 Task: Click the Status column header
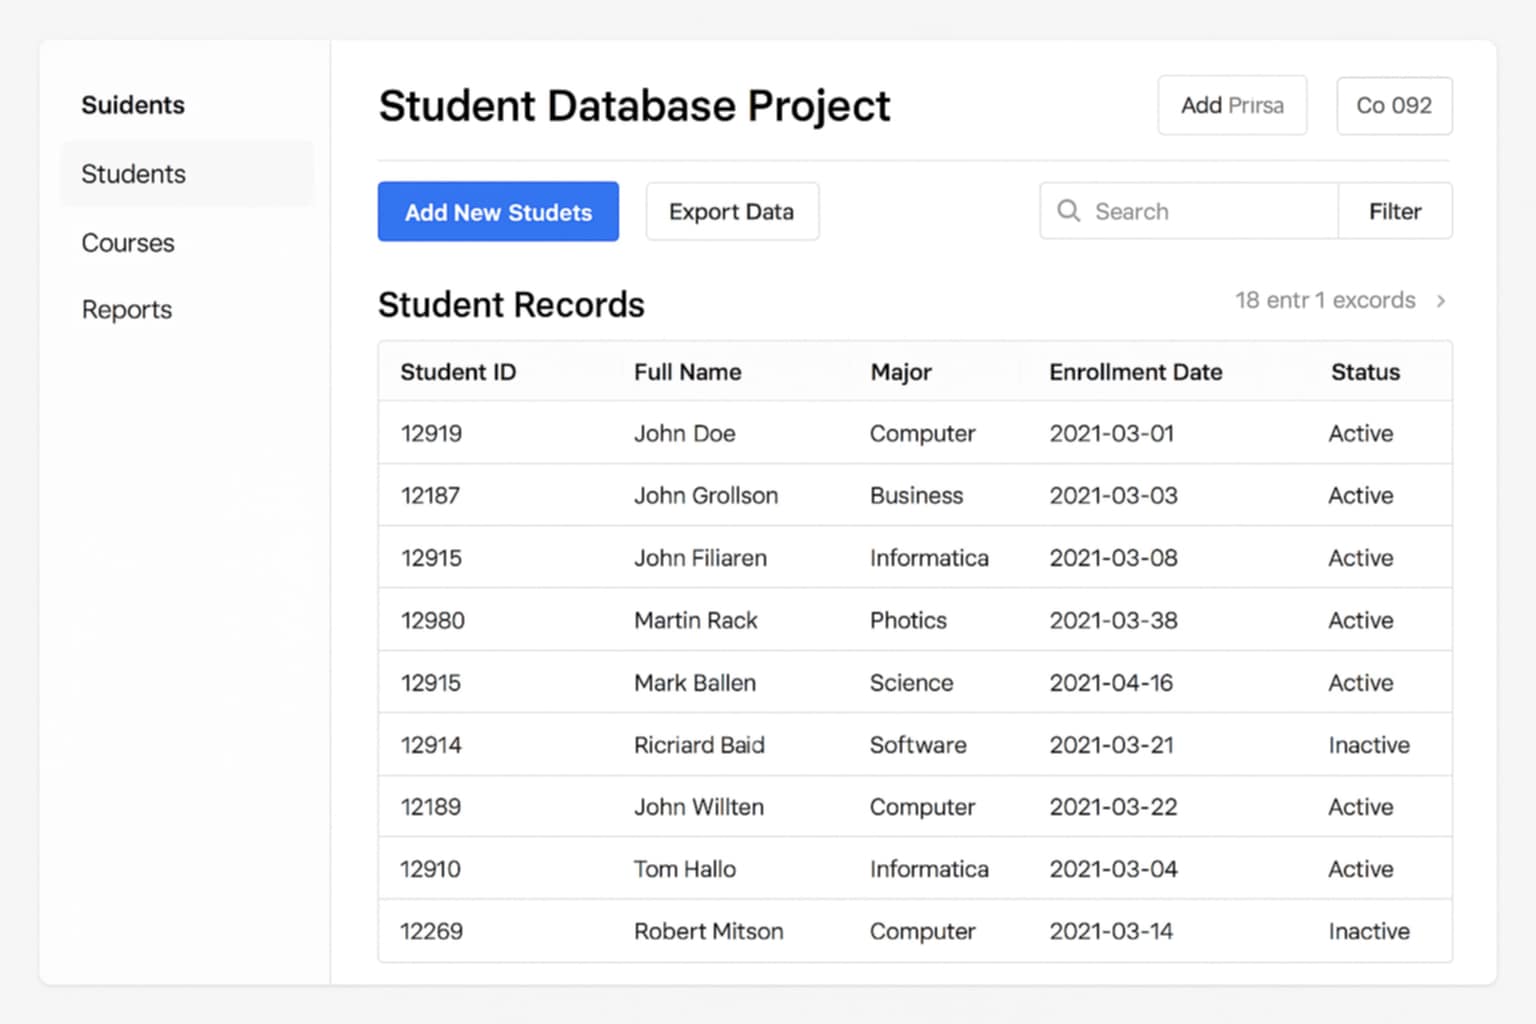click(1364, 371)
